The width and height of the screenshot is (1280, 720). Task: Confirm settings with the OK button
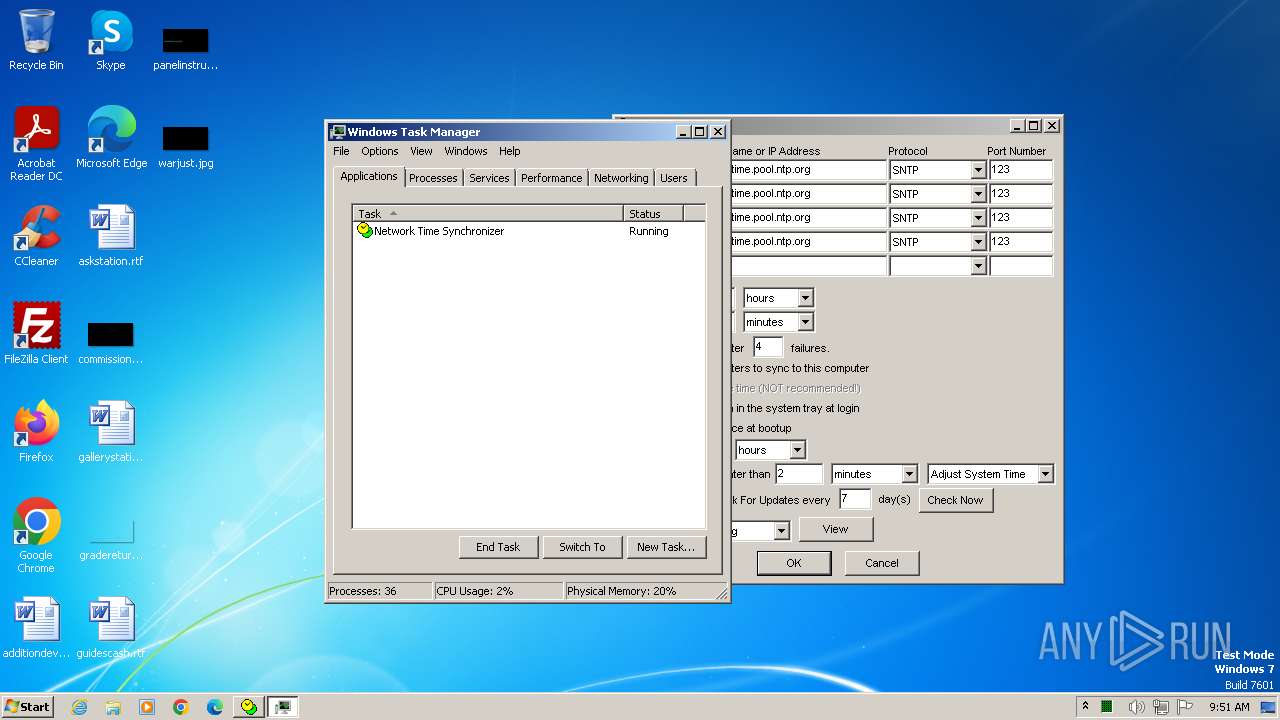tap(794, 563)
